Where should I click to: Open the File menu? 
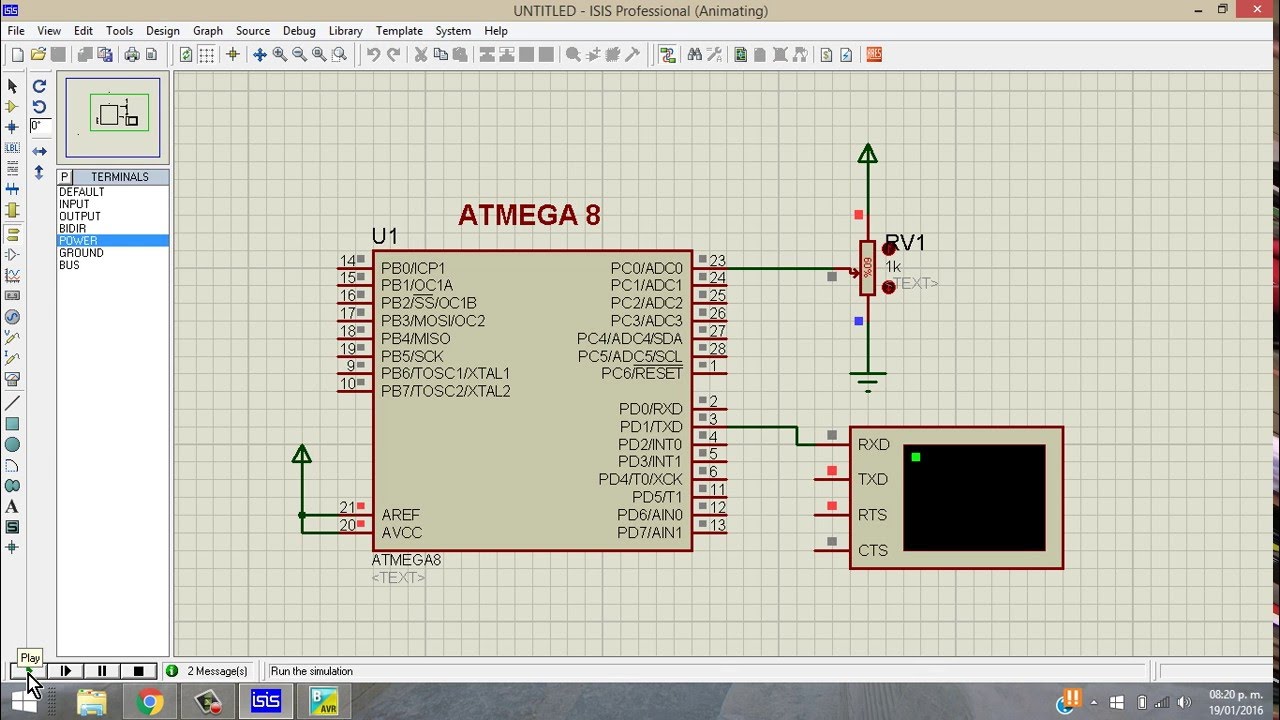16,31
